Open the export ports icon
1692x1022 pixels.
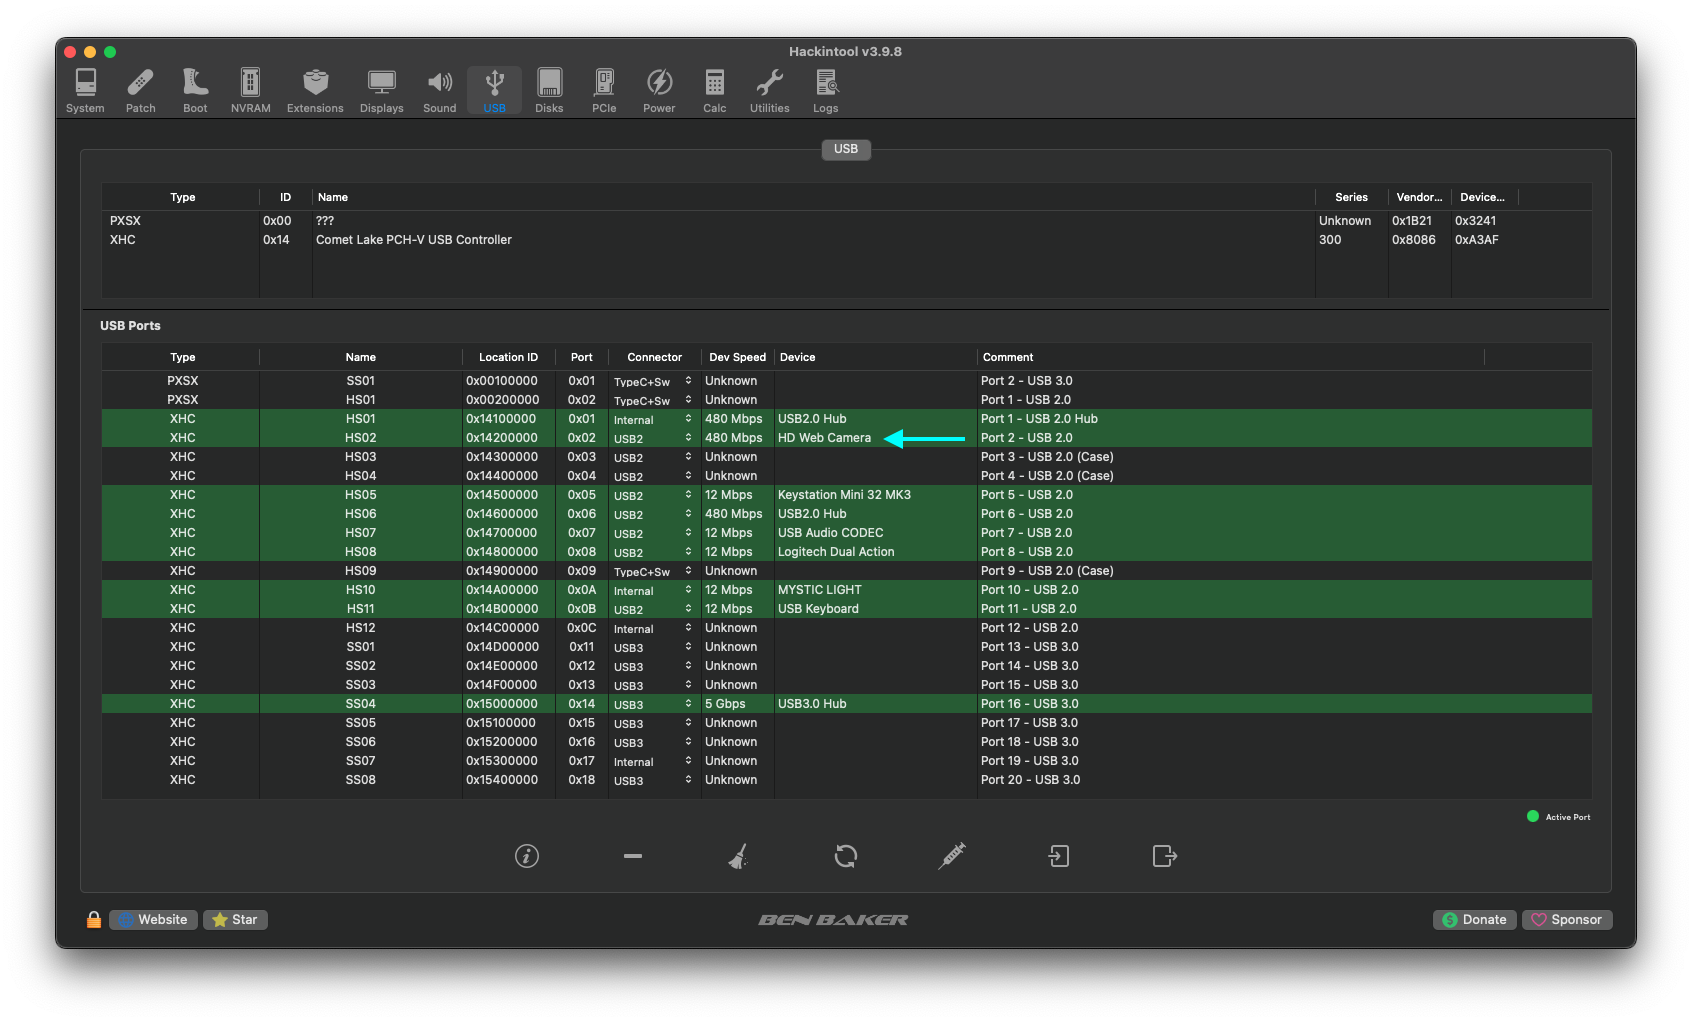[x=1164, y=856]
